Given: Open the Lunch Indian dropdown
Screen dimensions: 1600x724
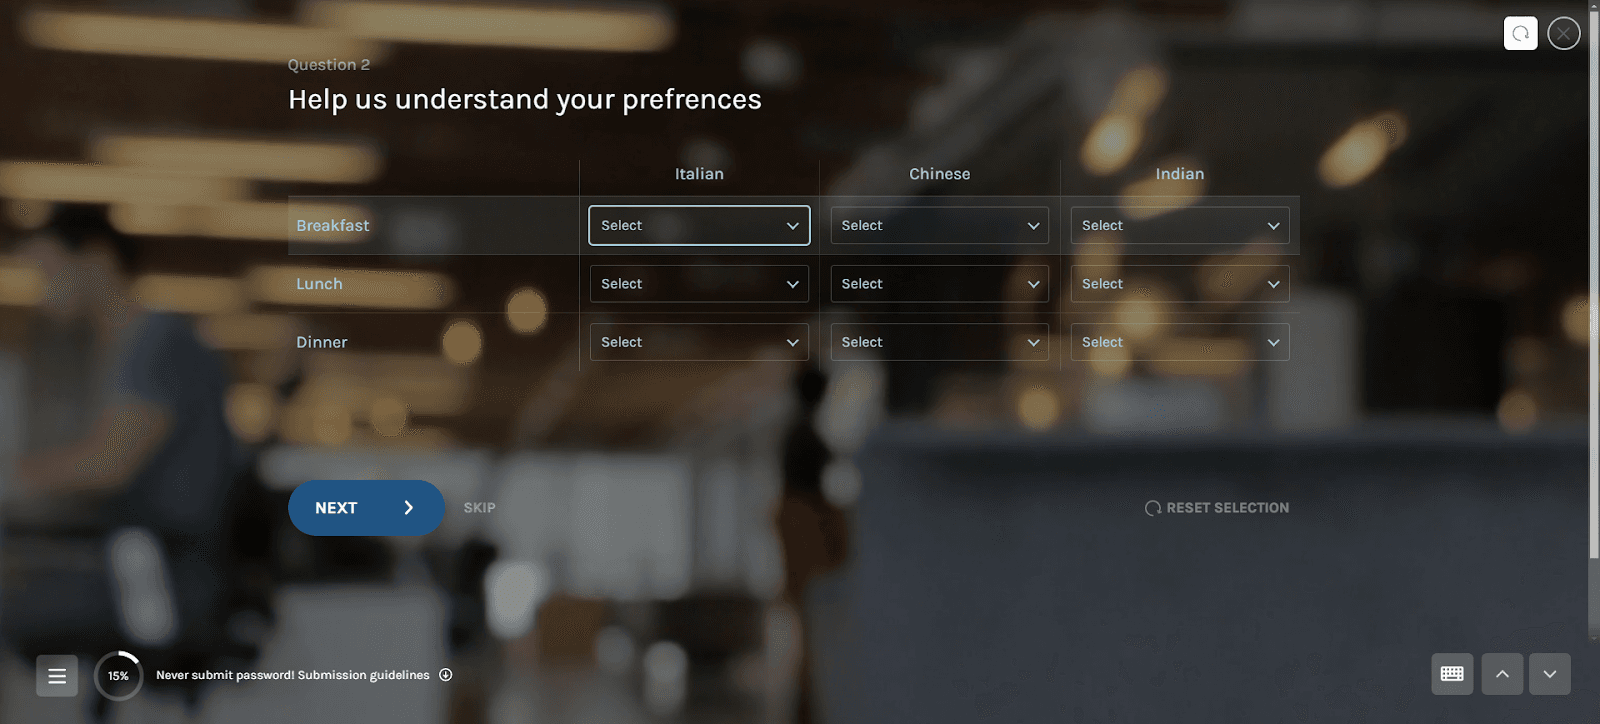Looking at the screenshot, I should (x=1179, y=284).
